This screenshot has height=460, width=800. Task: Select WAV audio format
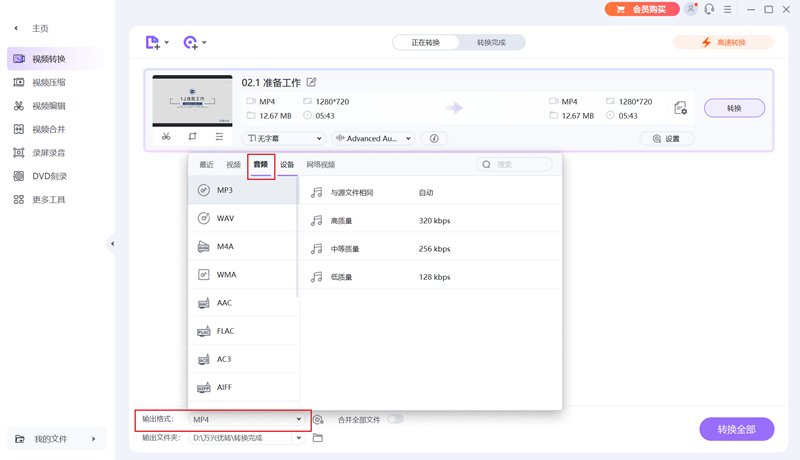(243, 218)
